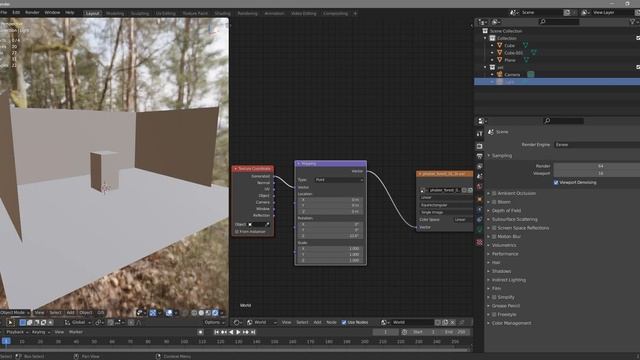The image size is (640, 360).
Task: Jump to the timeline start frame
Action: 216,332
